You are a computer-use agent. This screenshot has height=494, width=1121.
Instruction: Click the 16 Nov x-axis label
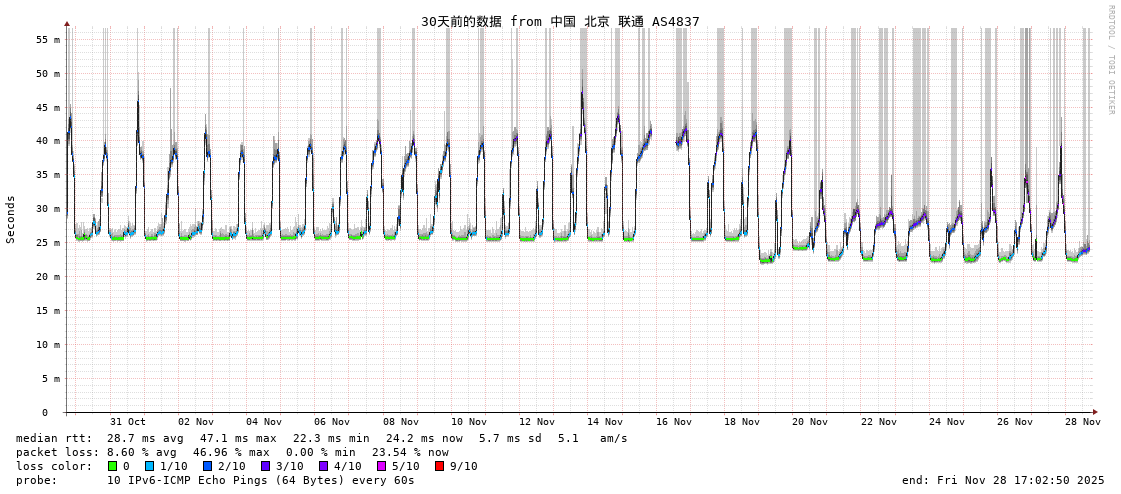pos(673,422)
